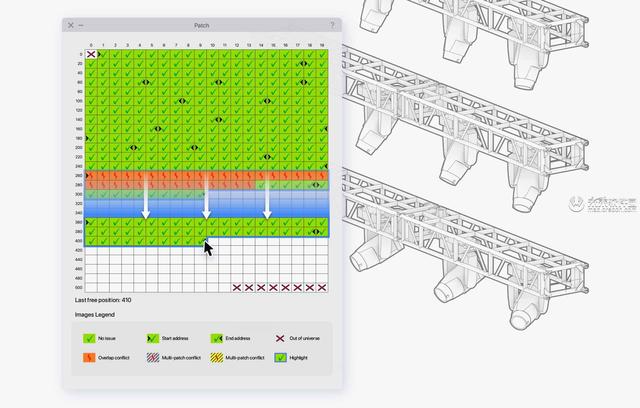Click the patch boundary marker between addresses 150 and 151

pos(219,120)
